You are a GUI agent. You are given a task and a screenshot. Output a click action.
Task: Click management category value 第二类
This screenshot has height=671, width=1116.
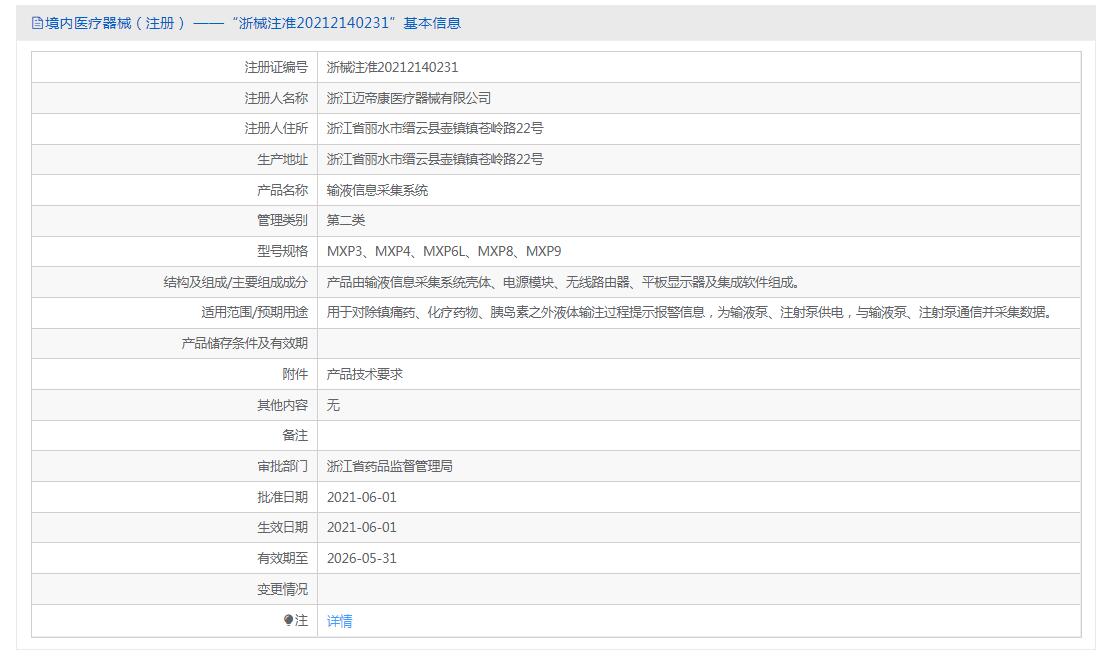[x=346, y=221]
